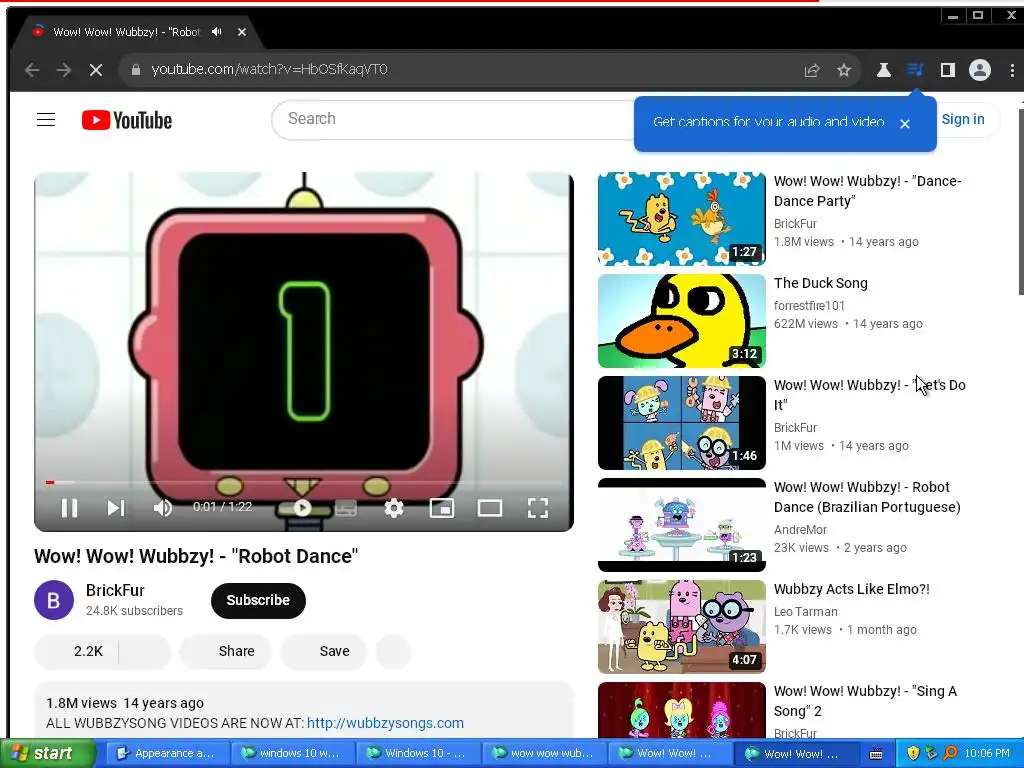Open The Duck Song thumbnail
This screenshot has width=1024, height=768.
click(682, 321)
